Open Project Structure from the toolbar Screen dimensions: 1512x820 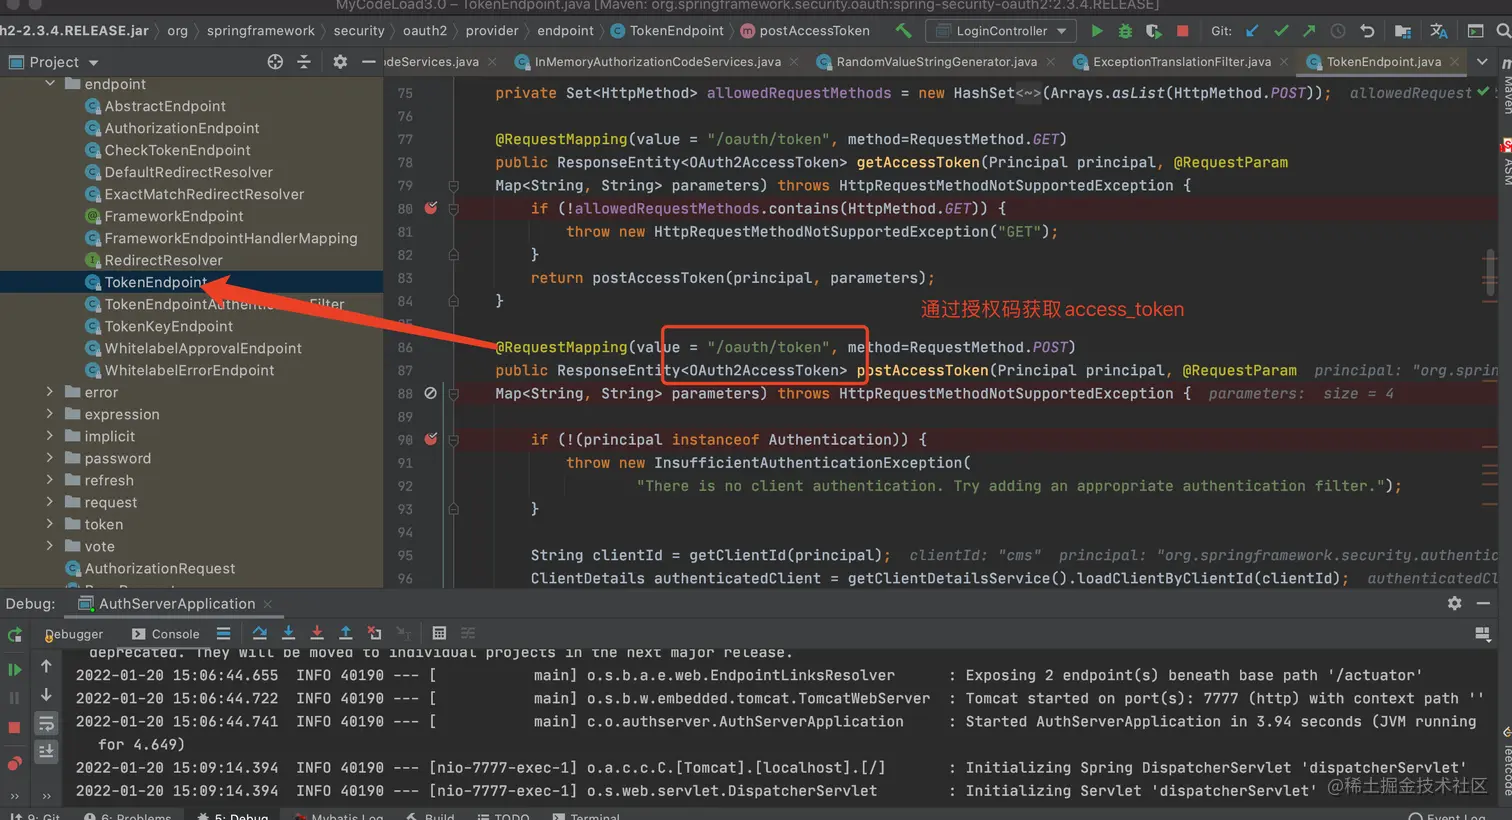(1403, 31)
